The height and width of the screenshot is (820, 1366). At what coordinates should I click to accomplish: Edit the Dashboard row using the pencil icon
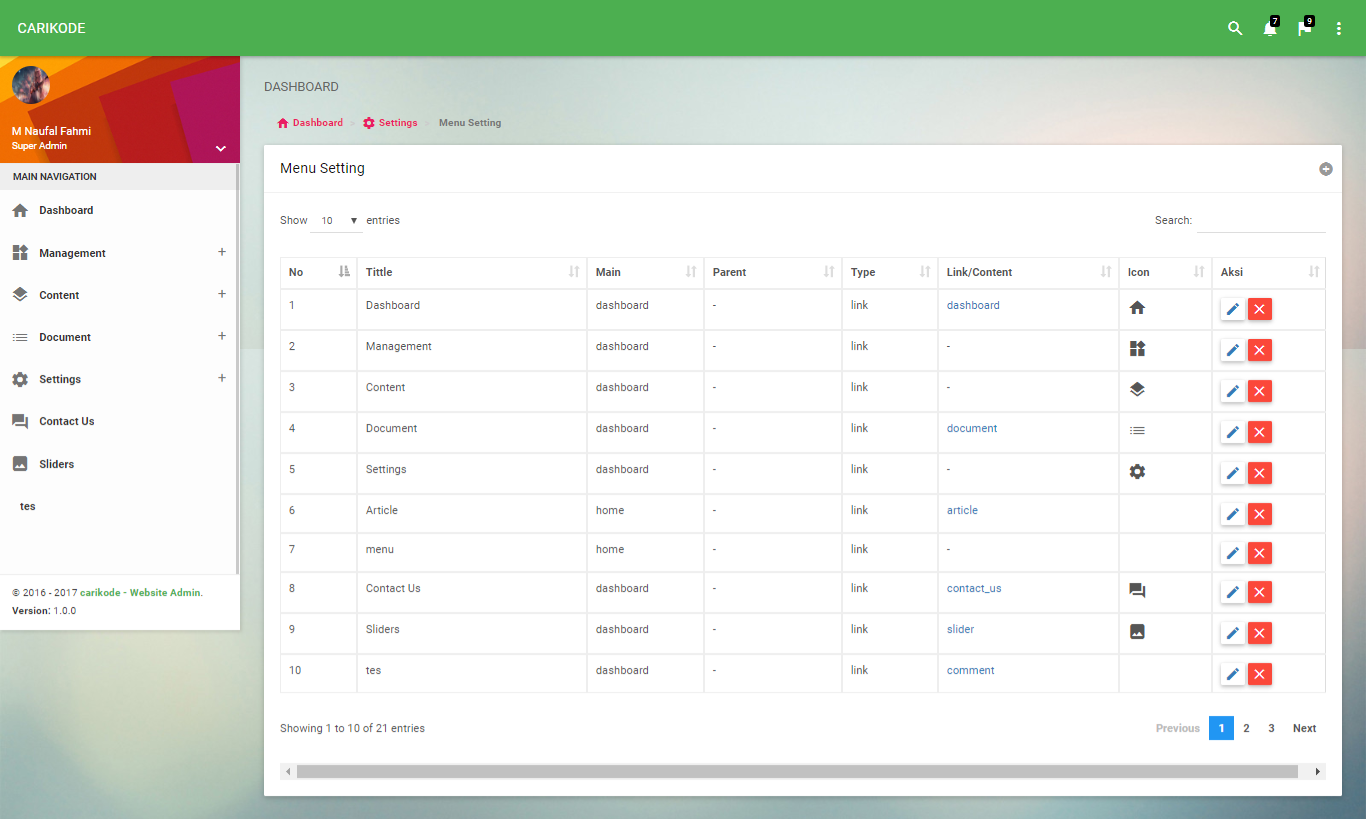[x=1232, y=309]
